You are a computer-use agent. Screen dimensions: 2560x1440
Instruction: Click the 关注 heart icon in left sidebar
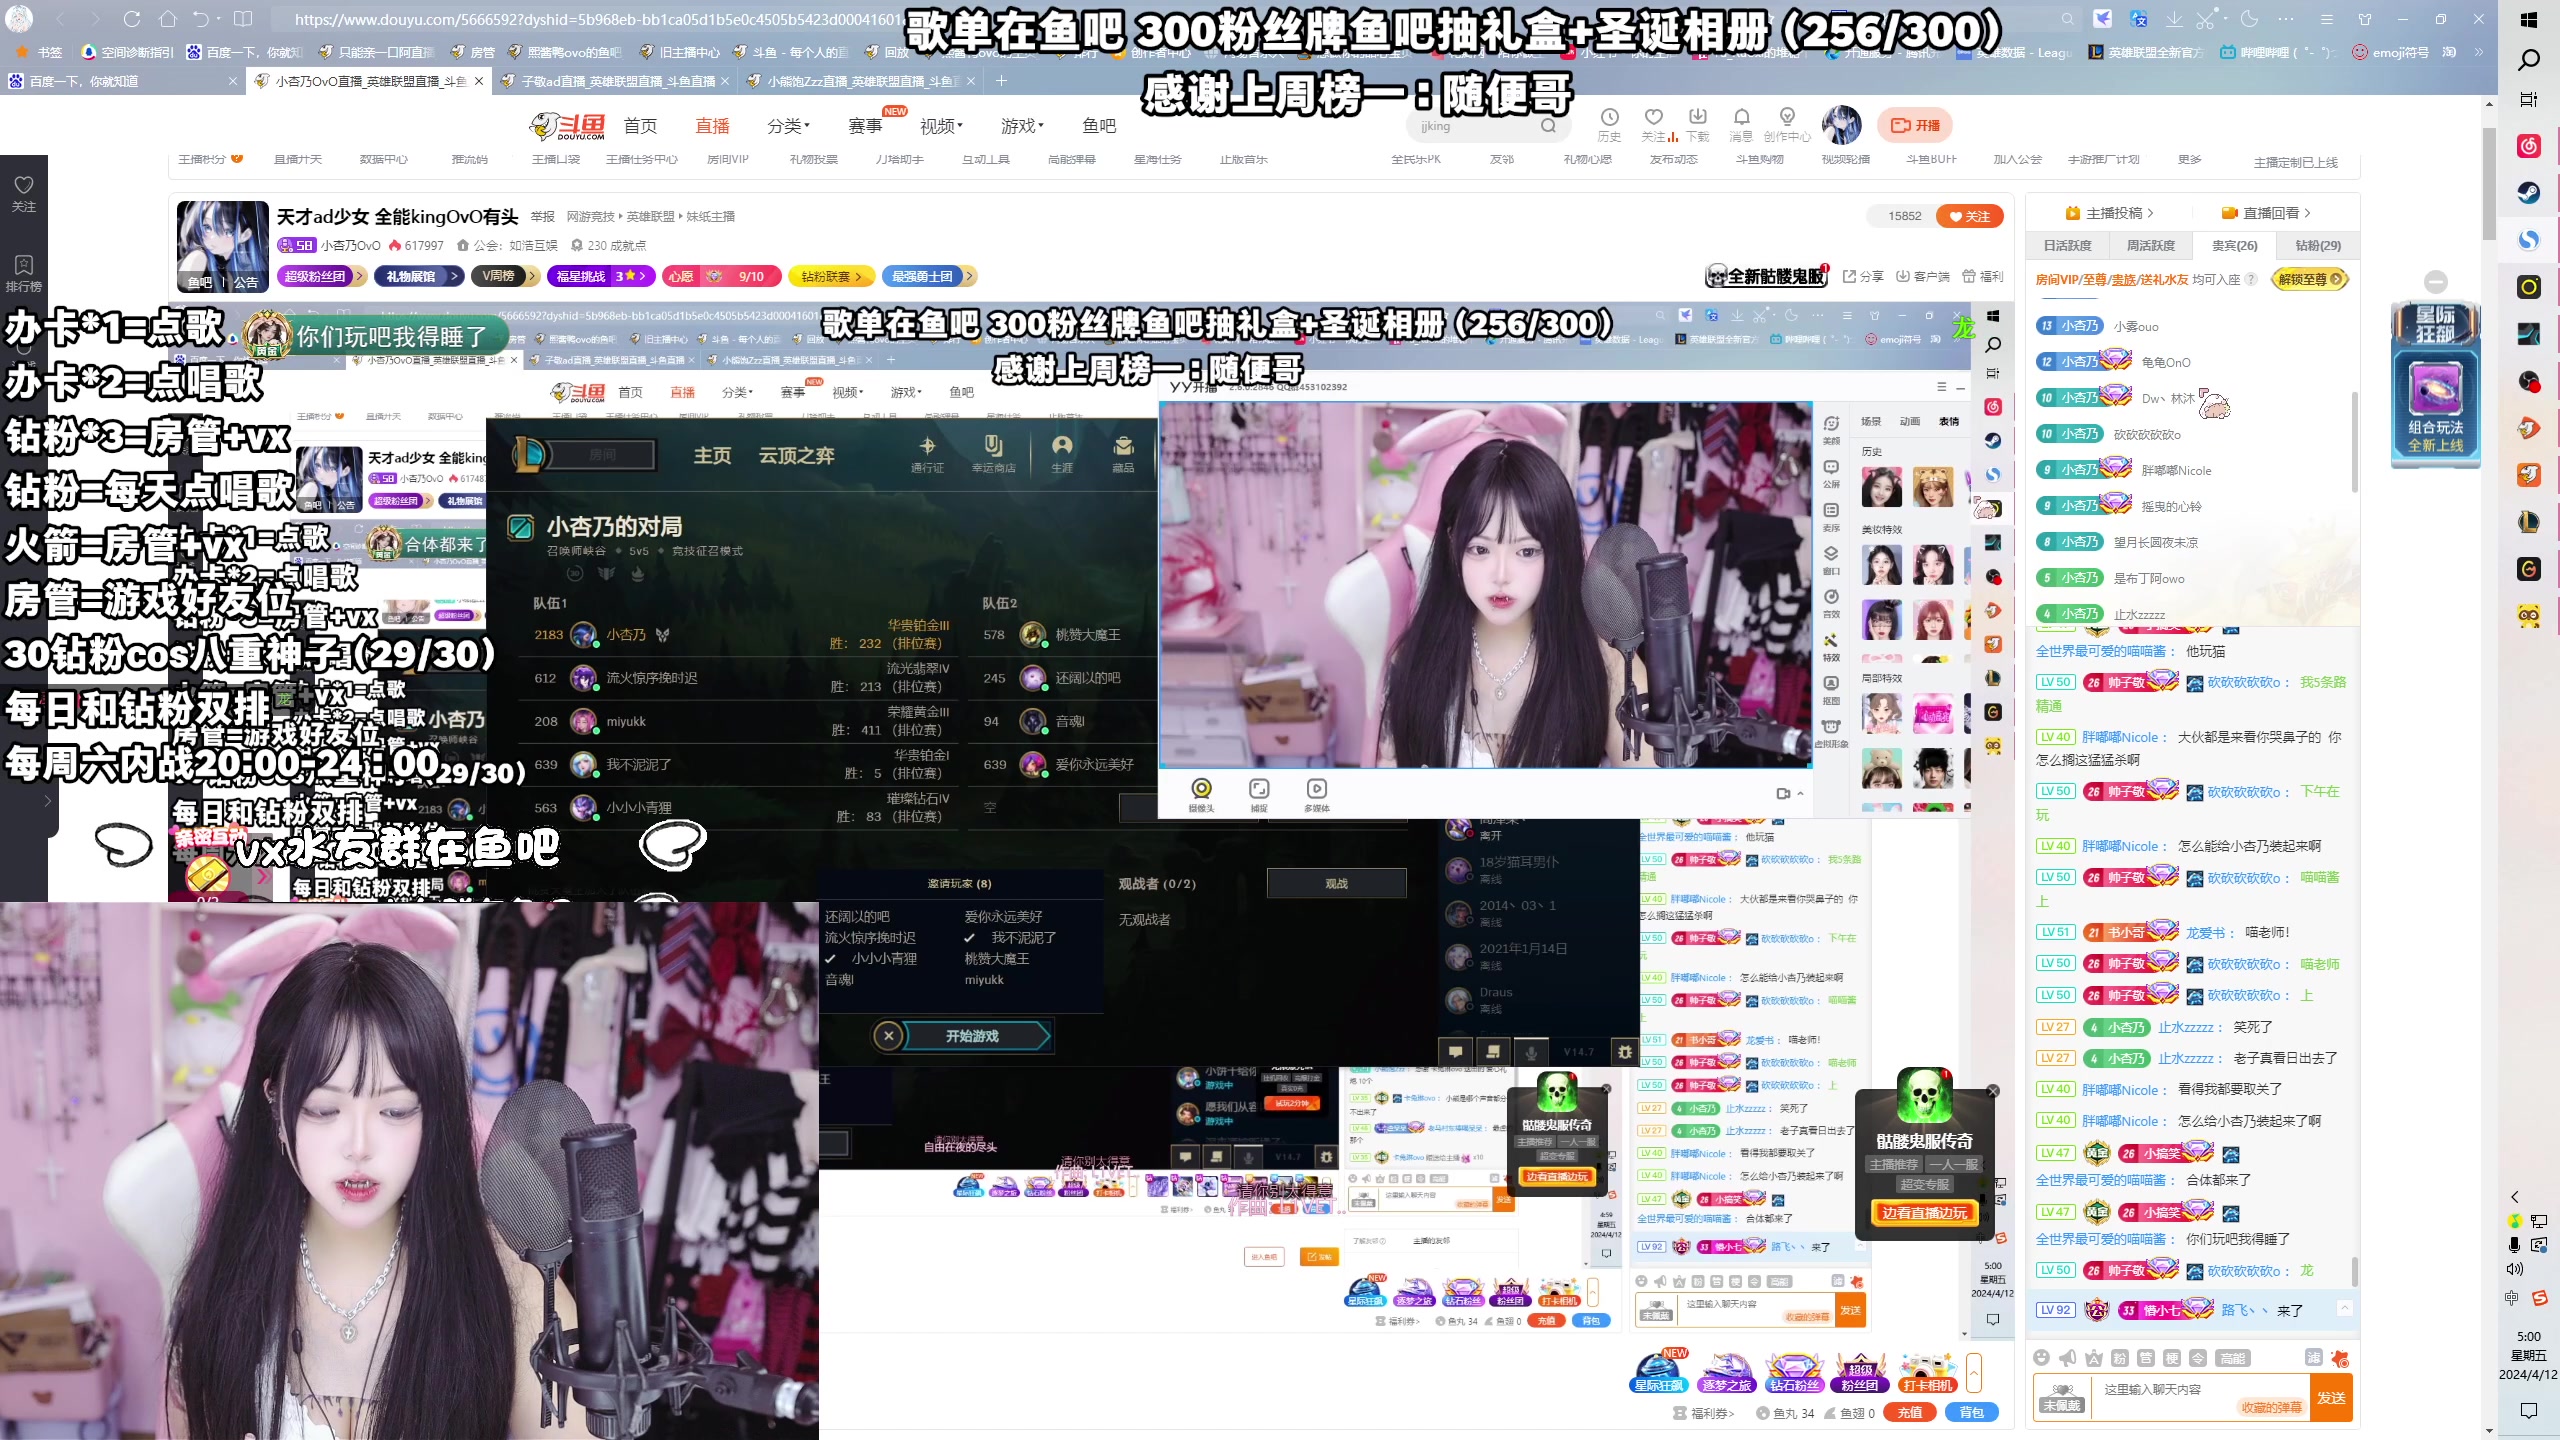click(x=24, y=193)
